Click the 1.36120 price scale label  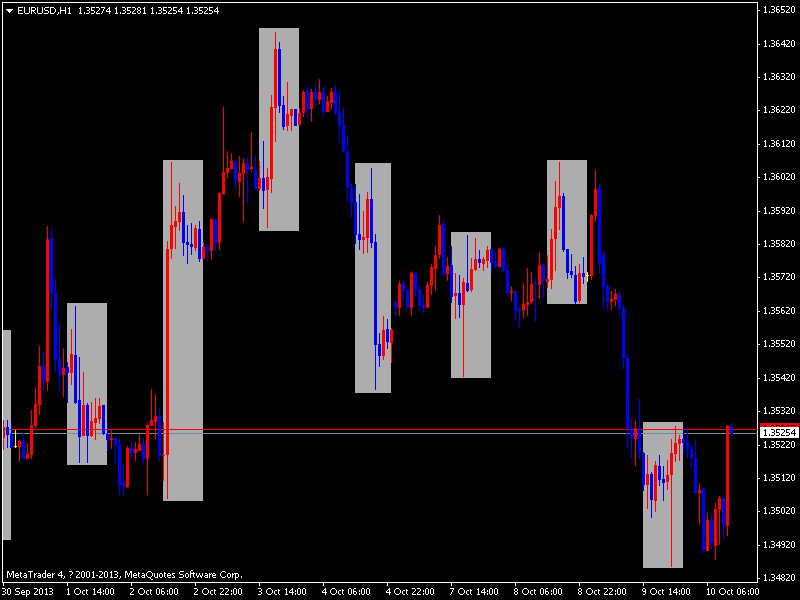779,144
